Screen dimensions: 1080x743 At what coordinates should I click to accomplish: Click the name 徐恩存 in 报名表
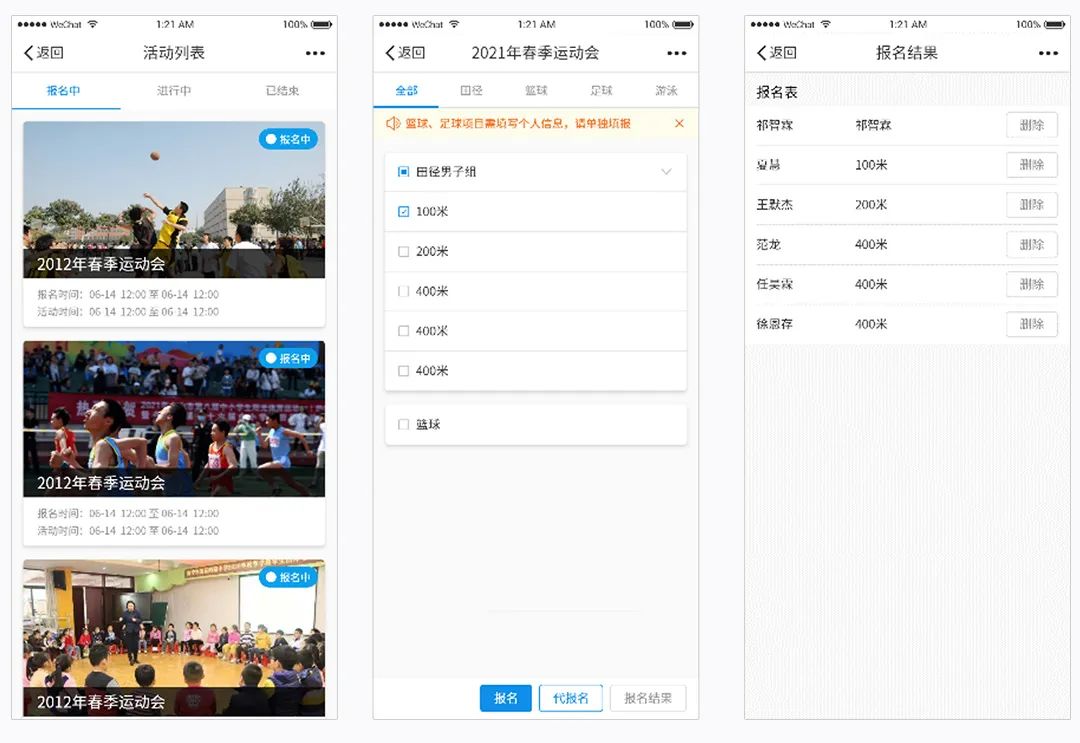[x=775, y=324]
